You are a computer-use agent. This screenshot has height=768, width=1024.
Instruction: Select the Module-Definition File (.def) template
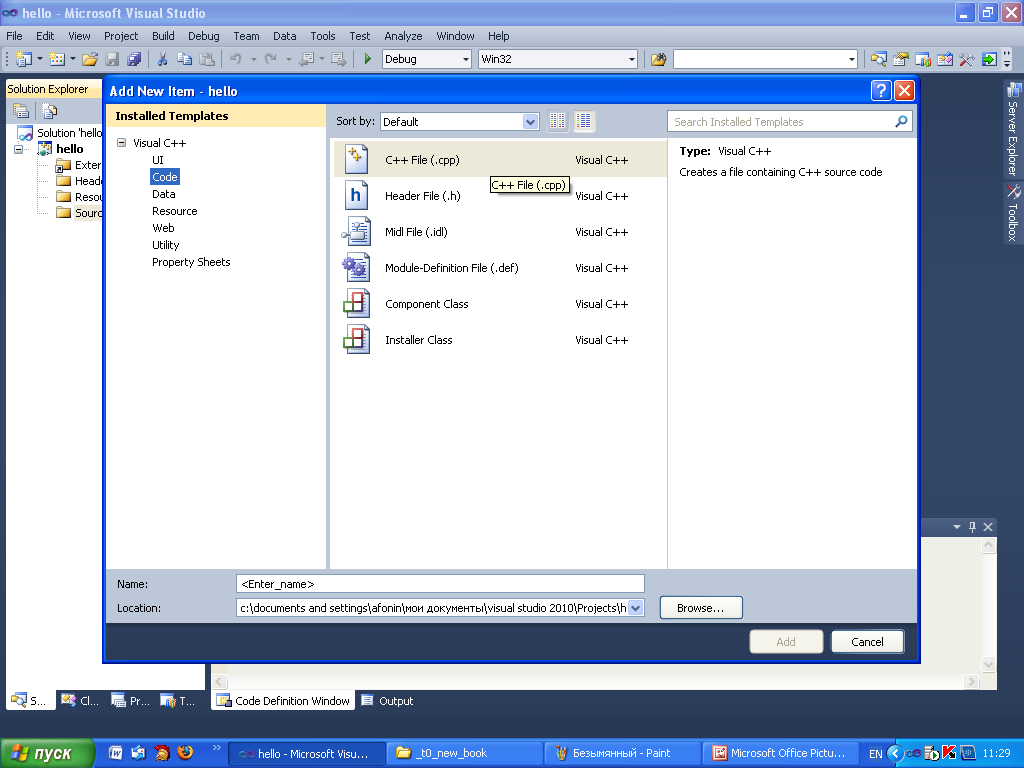pos(500,268)
